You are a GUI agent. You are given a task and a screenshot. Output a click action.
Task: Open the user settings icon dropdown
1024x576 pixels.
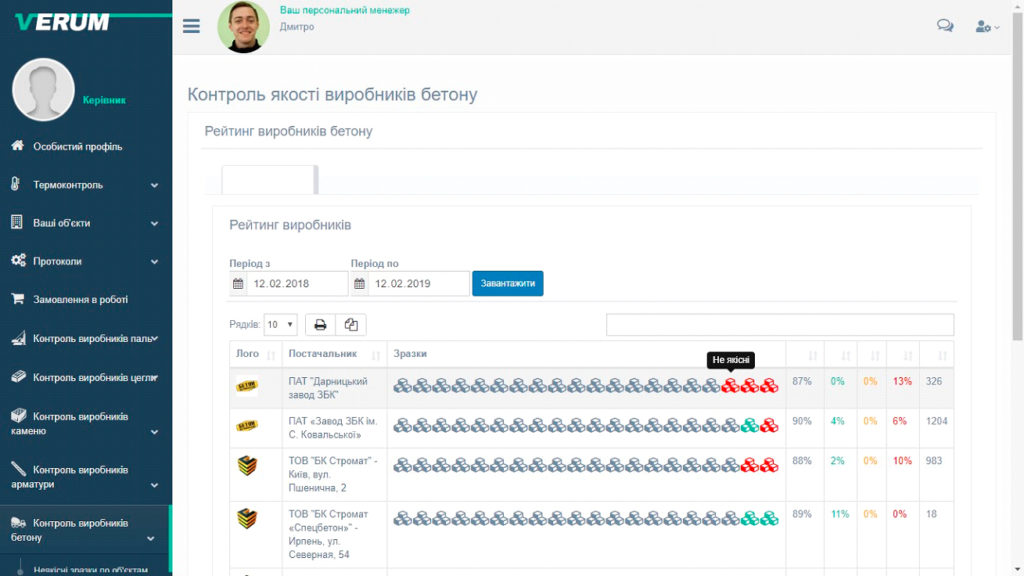[987, 27]
